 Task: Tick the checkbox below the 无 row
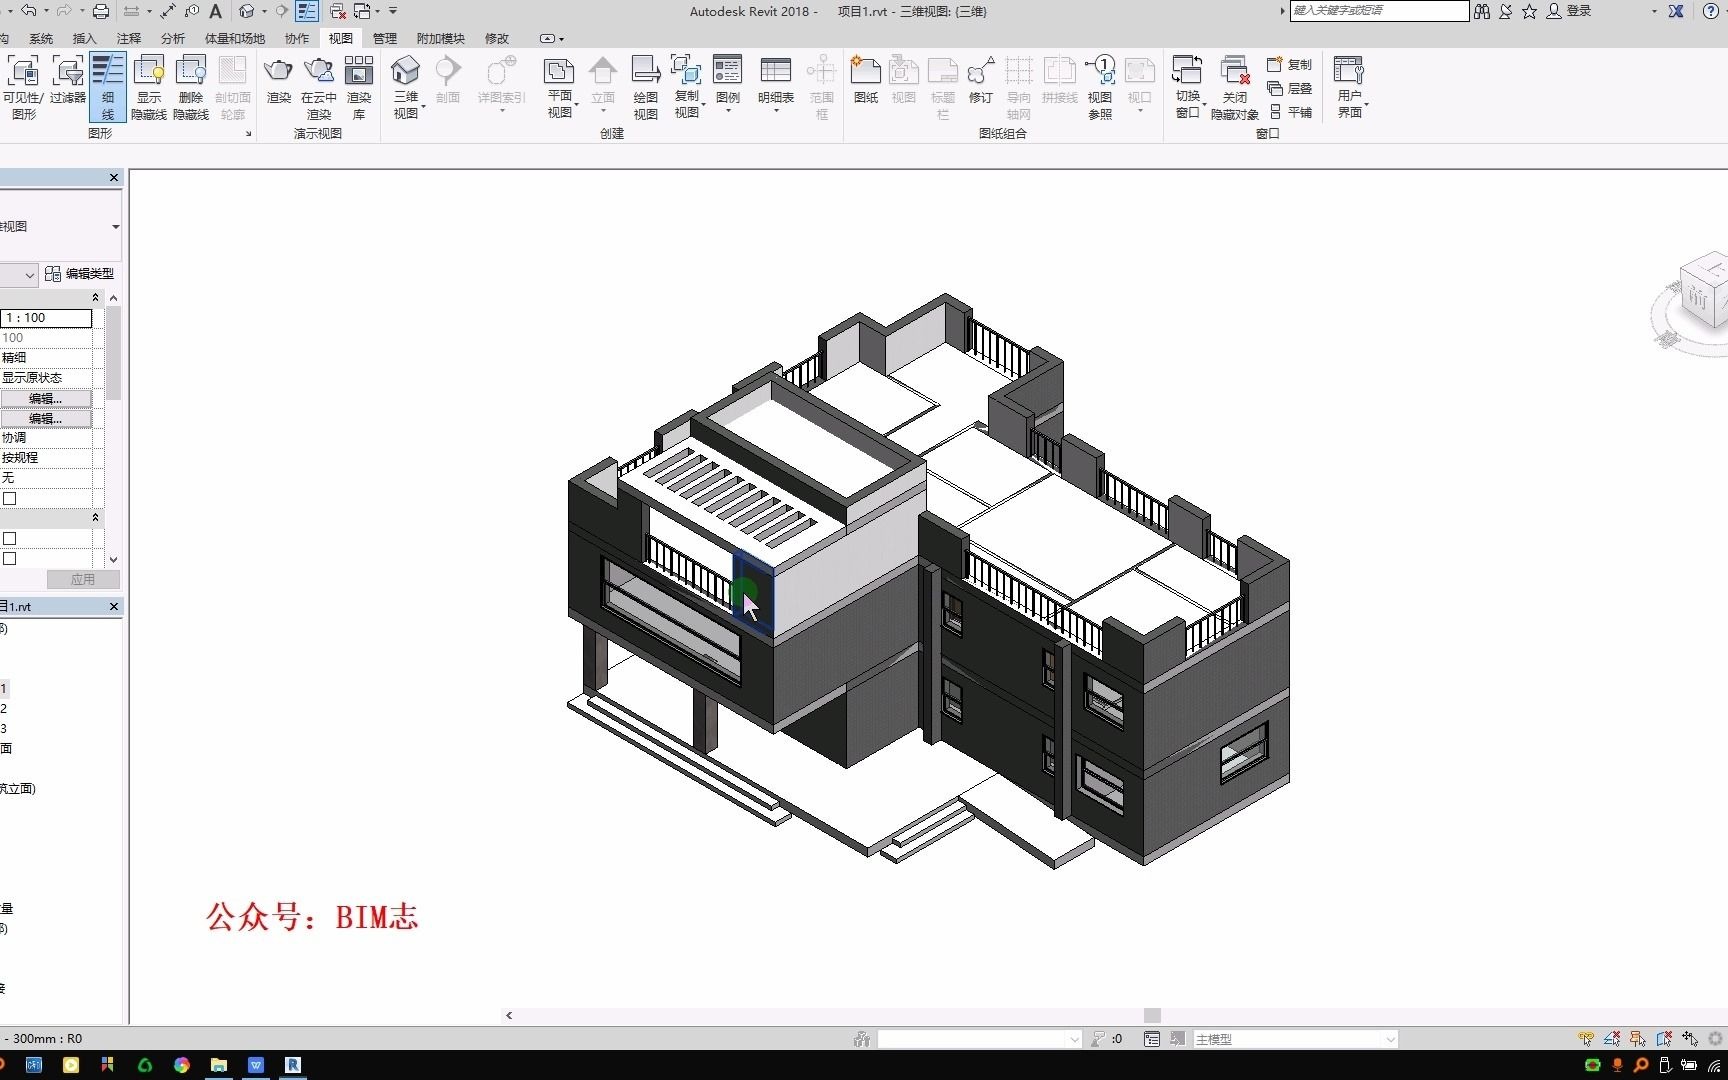coord(10,498)
